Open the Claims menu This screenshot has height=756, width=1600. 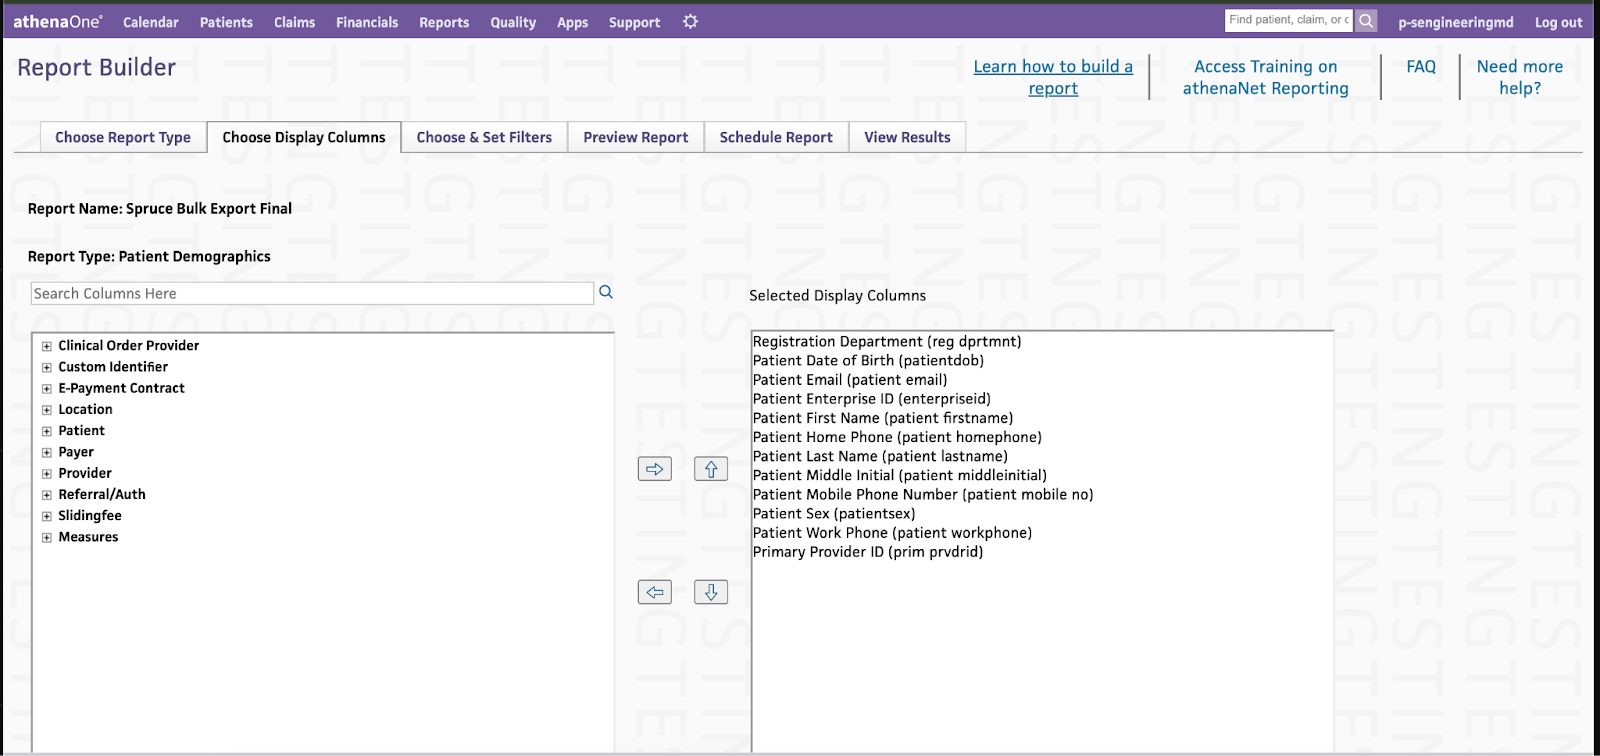pos(294,22)
